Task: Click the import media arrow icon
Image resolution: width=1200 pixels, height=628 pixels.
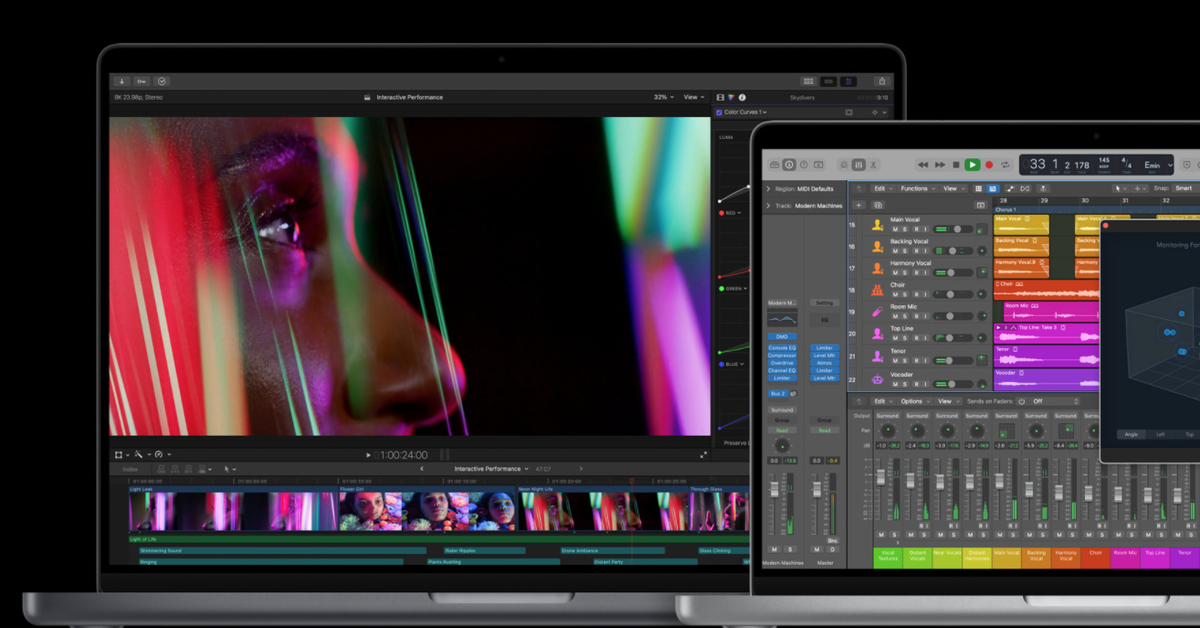Action: click(122, 81)
